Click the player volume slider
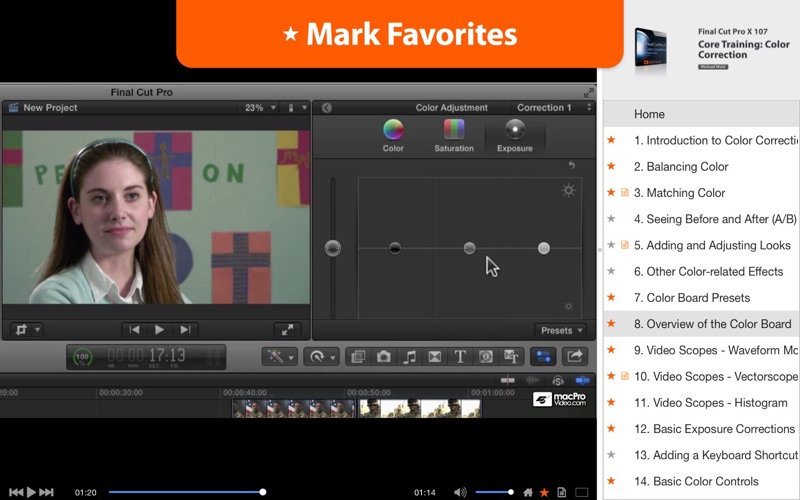 pyautogui.click(x=494, y=492)
